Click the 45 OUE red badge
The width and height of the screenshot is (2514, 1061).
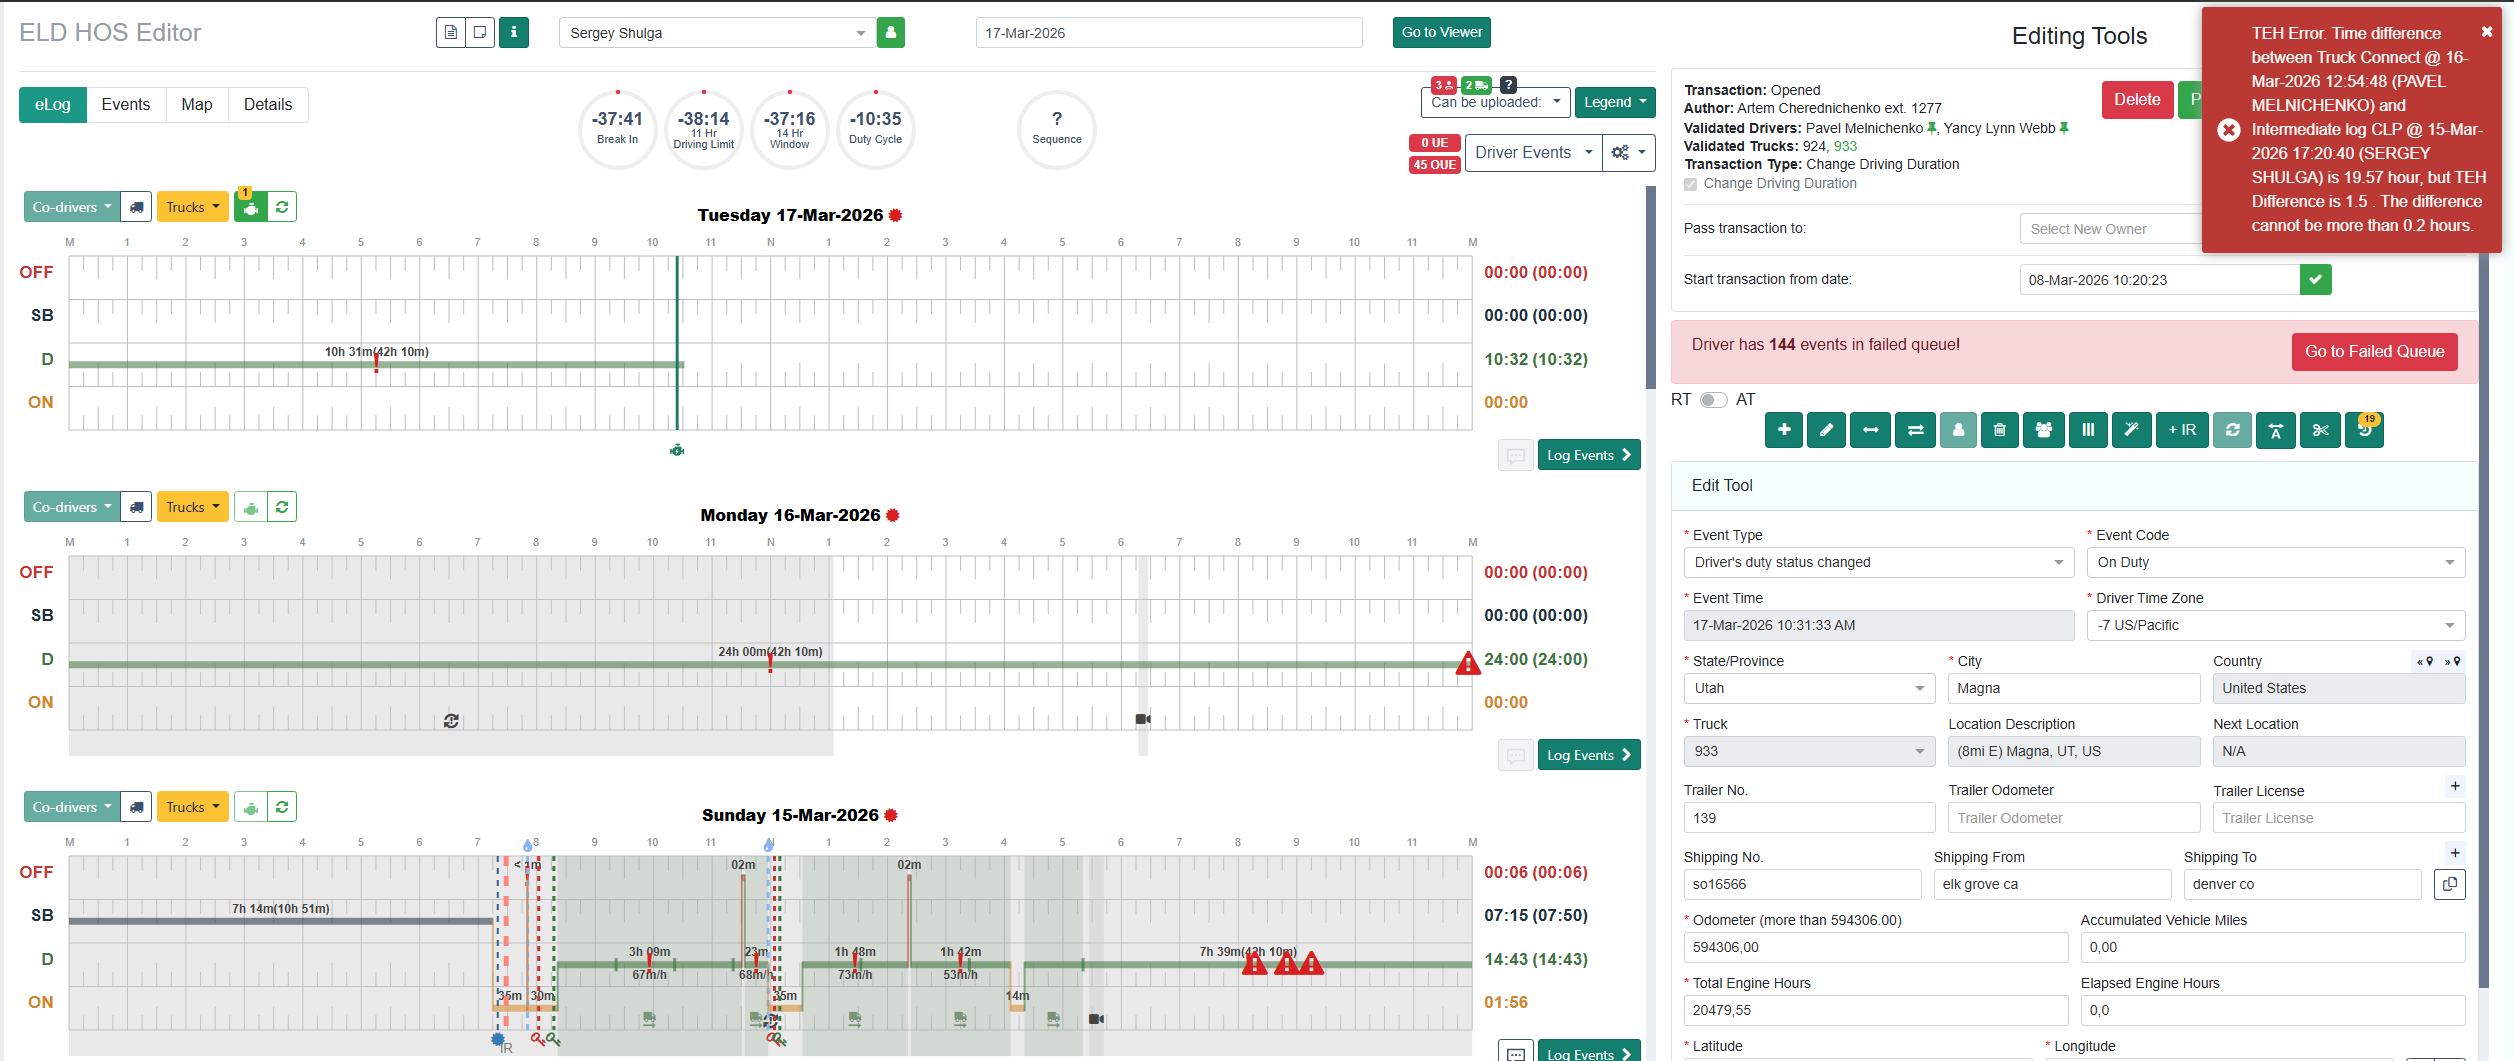click(x=1434, y=165)
